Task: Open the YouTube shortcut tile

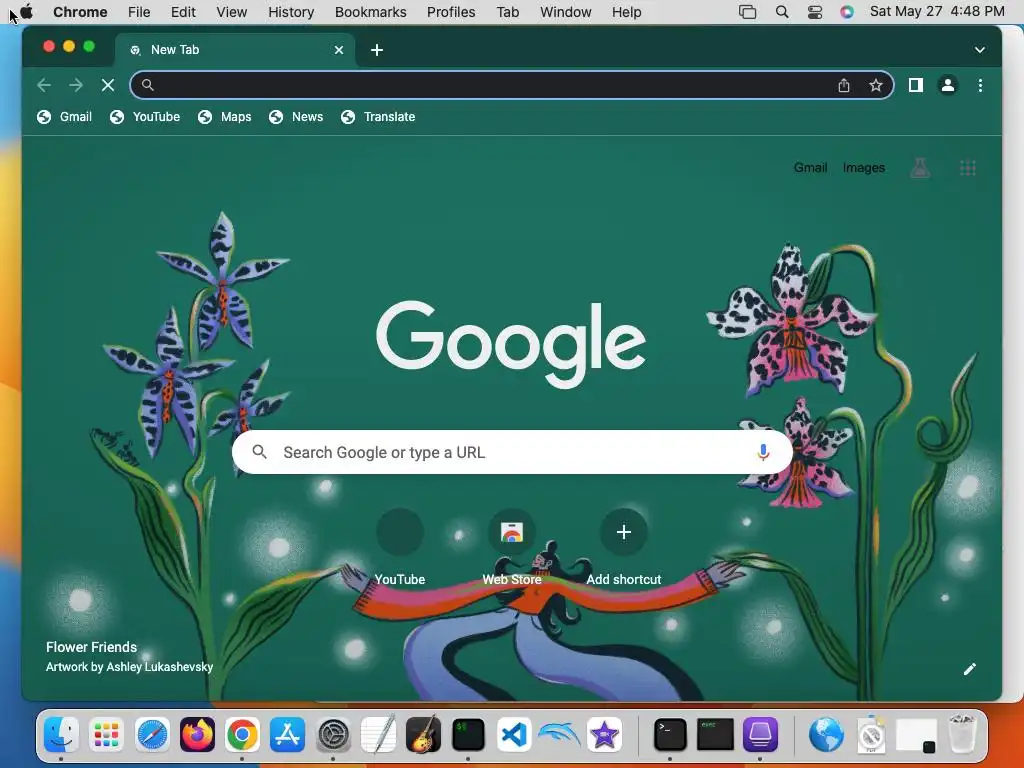Action: [400, 547]
